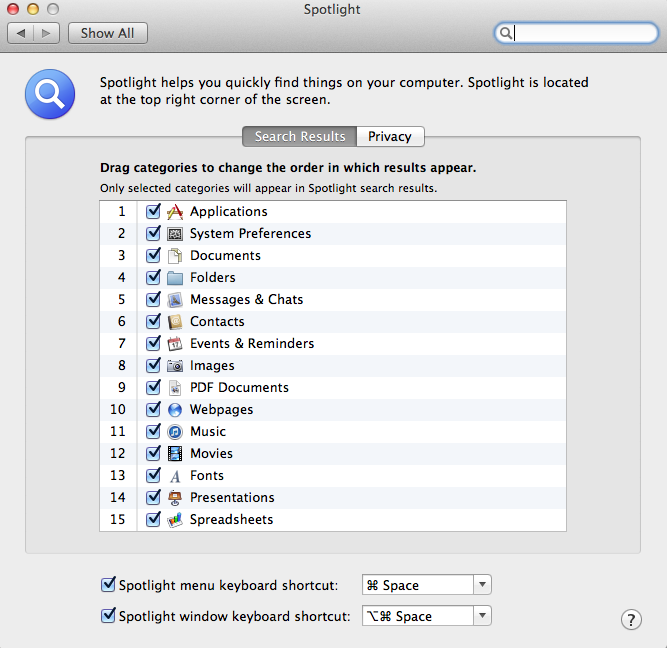Screen dimensions: 667x648
Task: Select the Events & Reminders row label
Action: 252,343
